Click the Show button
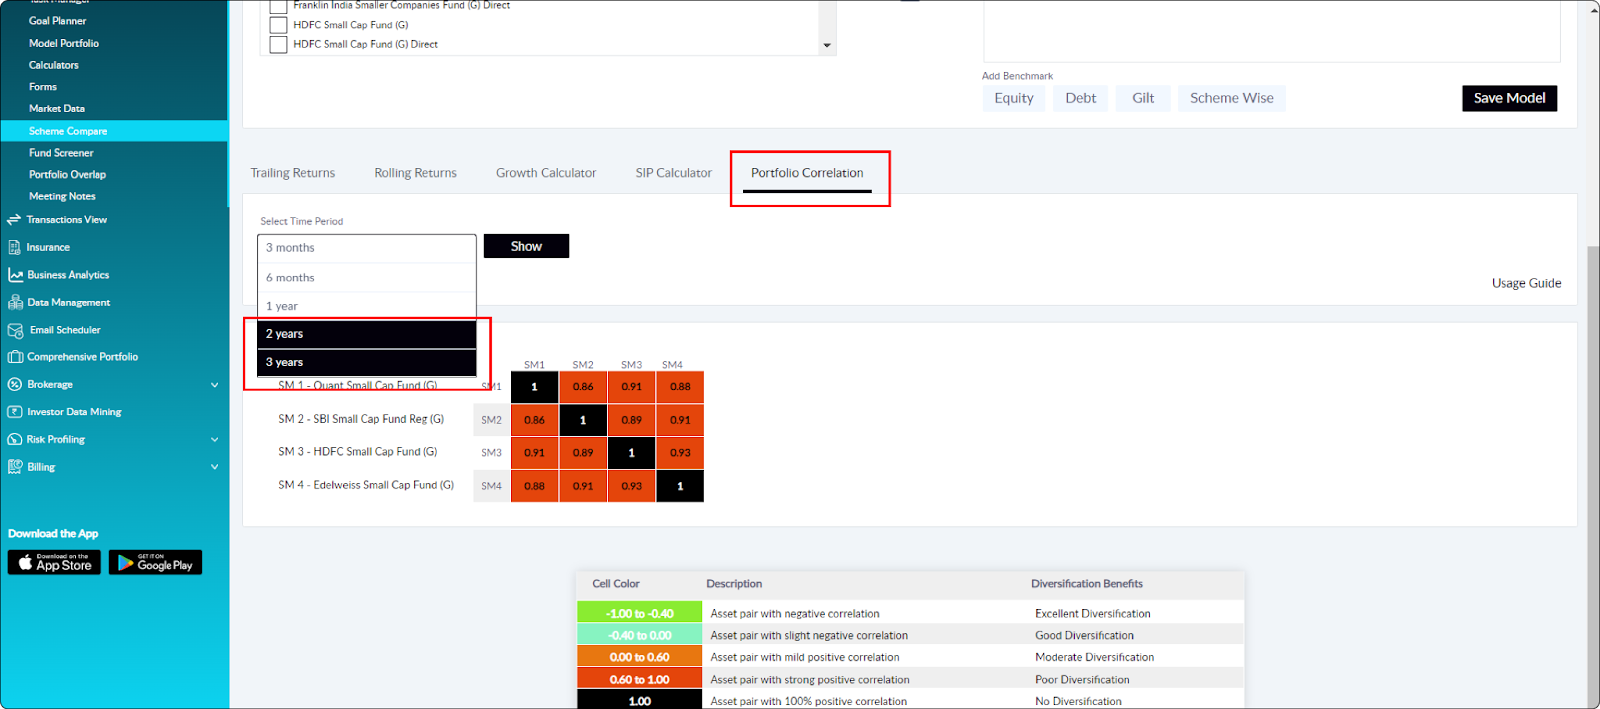Image resolution: width=1600 pixels, height=709 pixels. click(x=526, y=246)
